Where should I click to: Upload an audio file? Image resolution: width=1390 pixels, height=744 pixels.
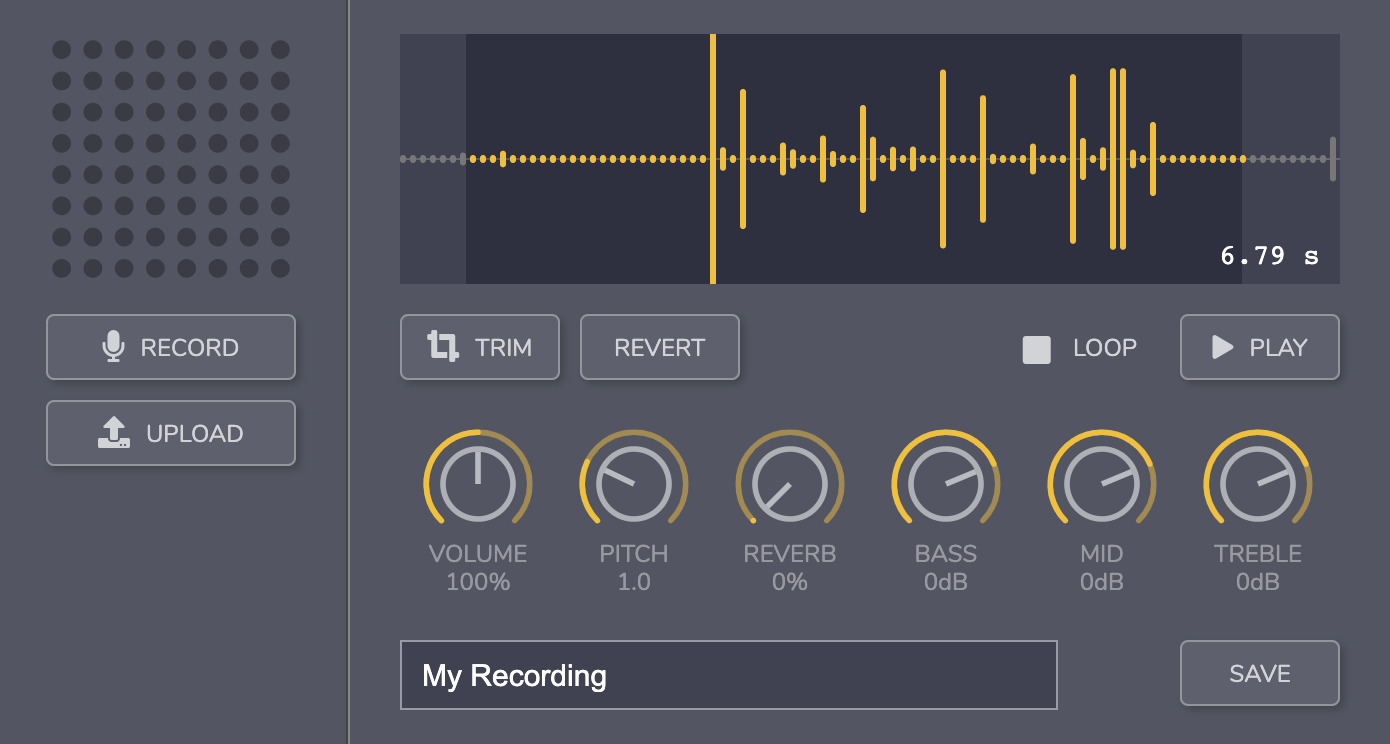pos(170,432)
